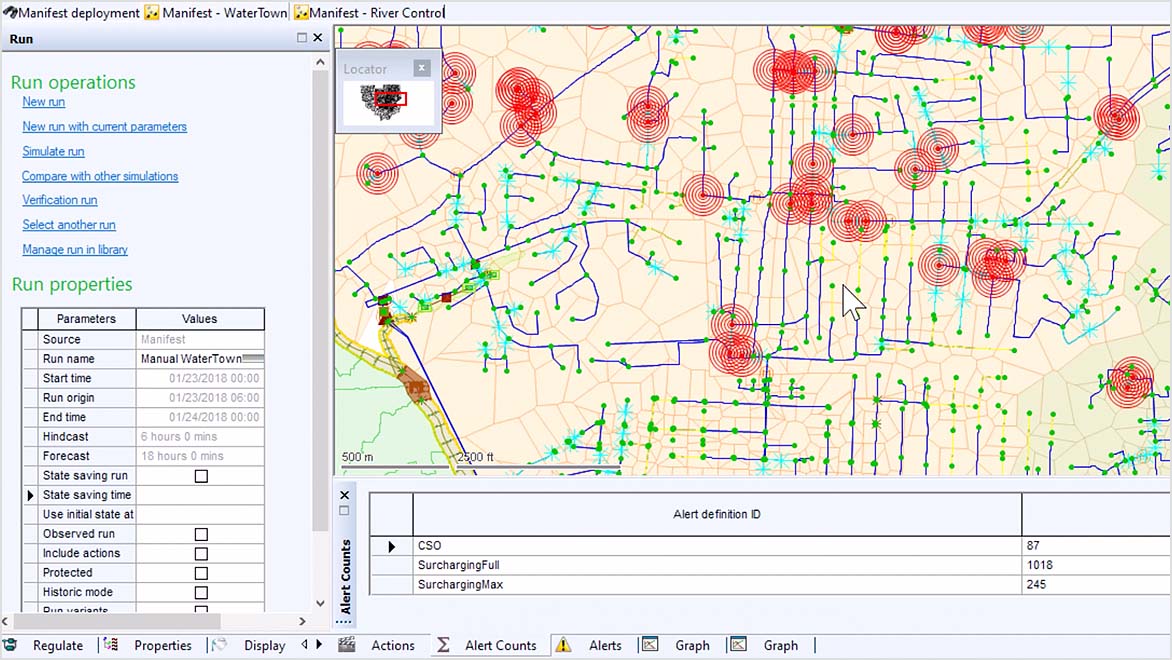Click the Properties icon on the bottom bar

pos(110,645)
